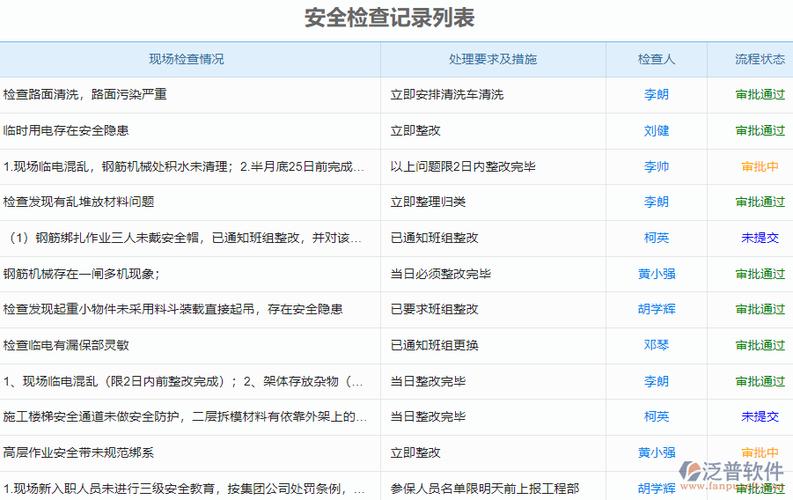Open inspector 黄小强 in the 一闸多机 row
The image size is (793, 500).
[656, 274]
